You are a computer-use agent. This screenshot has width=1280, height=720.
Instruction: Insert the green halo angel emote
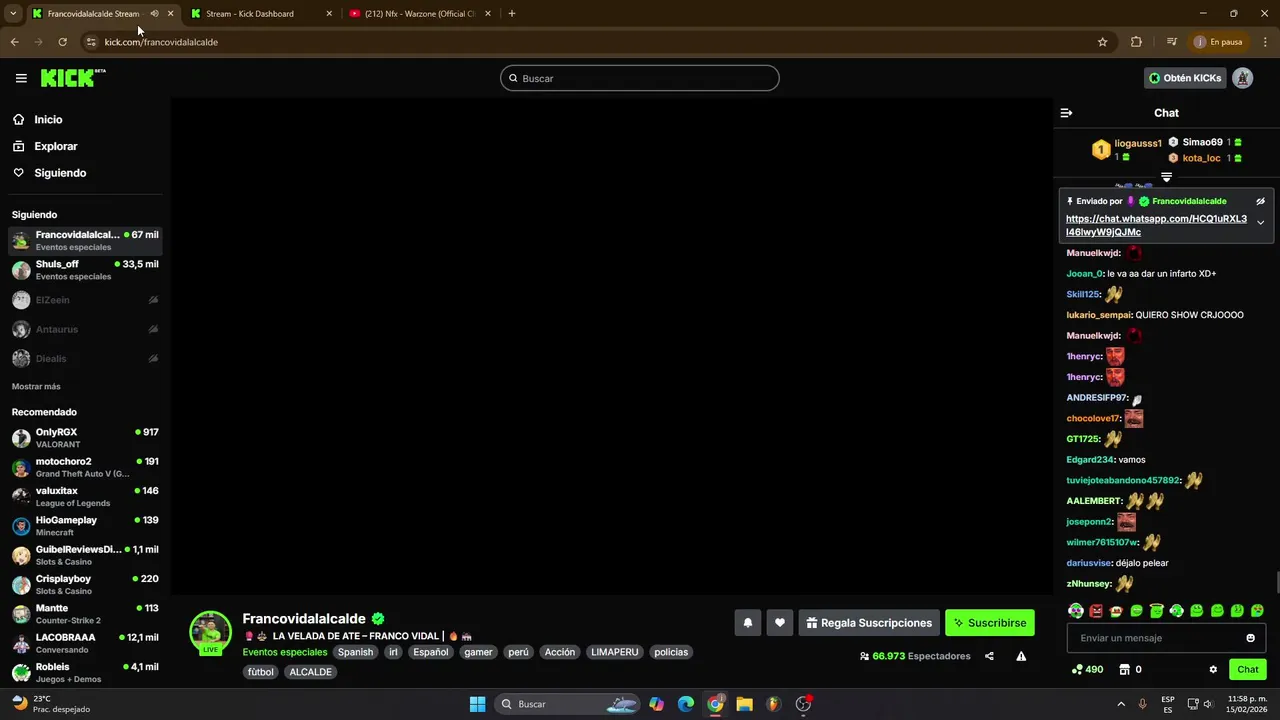coord(1156,611)
